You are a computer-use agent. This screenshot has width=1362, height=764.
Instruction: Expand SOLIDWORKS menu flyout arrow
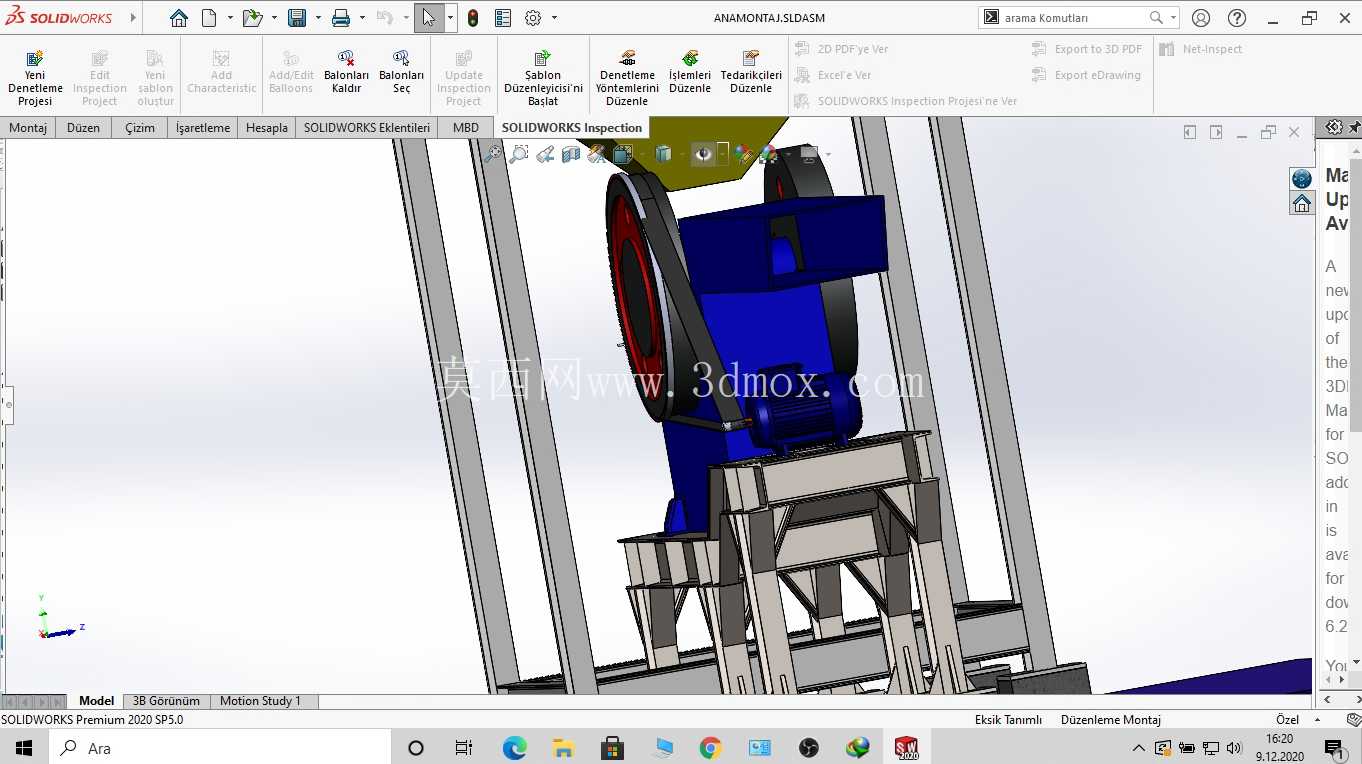(133, 18)
